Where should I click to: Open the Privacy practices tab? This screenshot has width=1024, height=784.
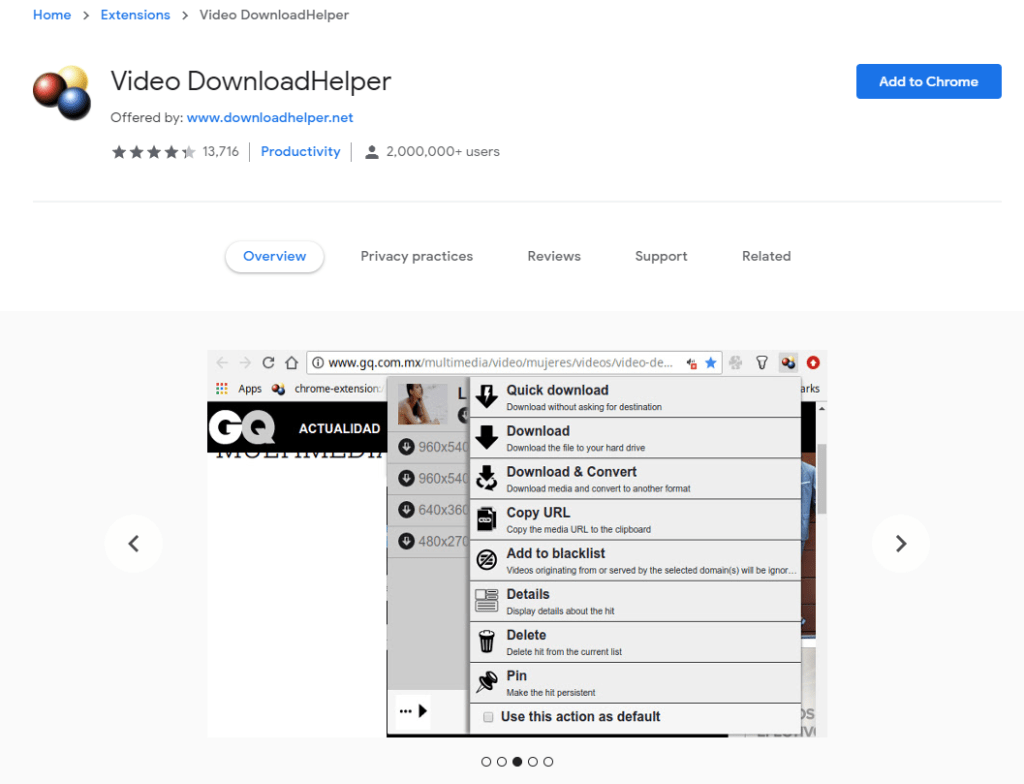416,256
